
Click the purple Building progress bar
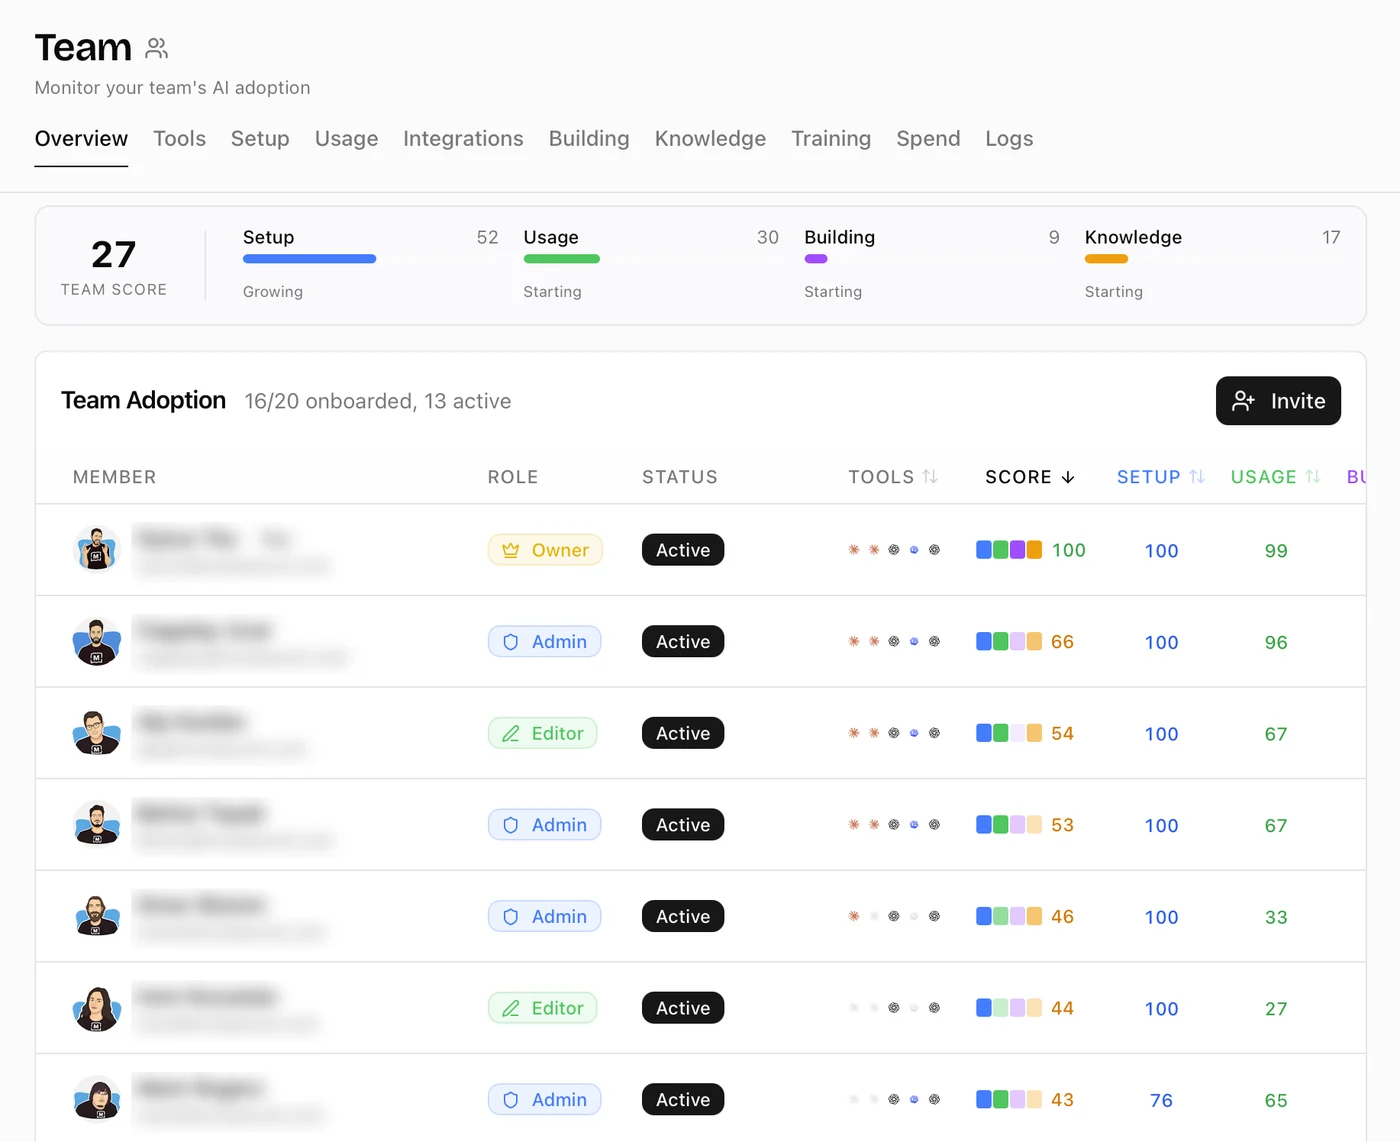point(816,259)
